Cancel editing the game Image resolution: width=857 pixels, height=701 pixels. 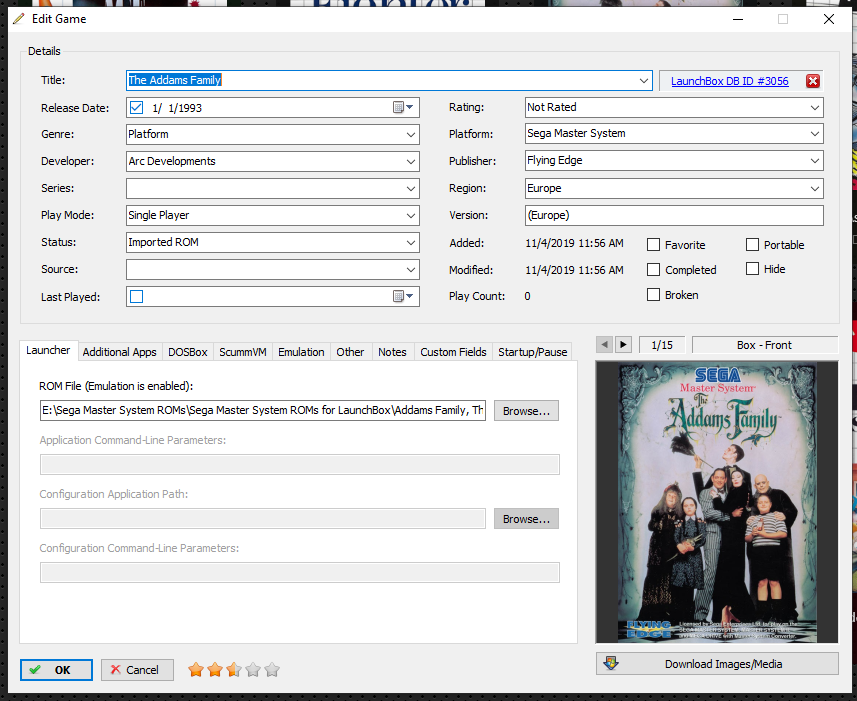point(137,670)
